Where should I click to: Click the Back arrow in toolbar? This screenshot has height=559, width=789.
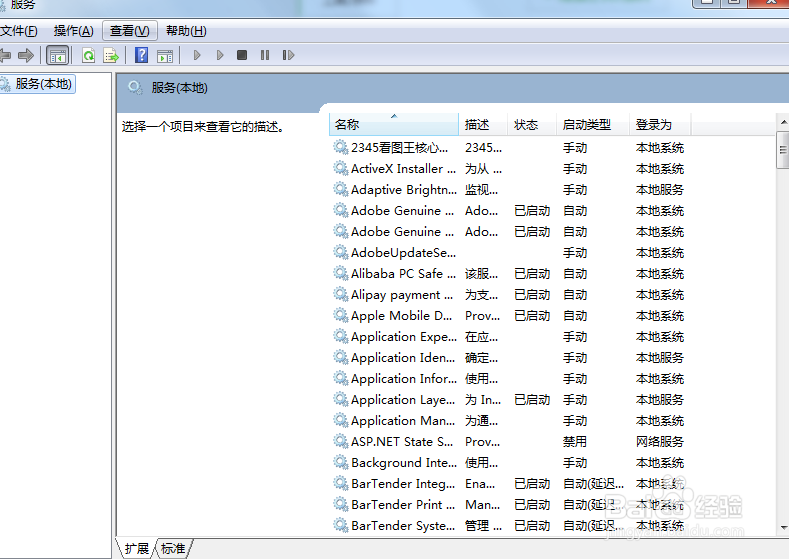5,55
